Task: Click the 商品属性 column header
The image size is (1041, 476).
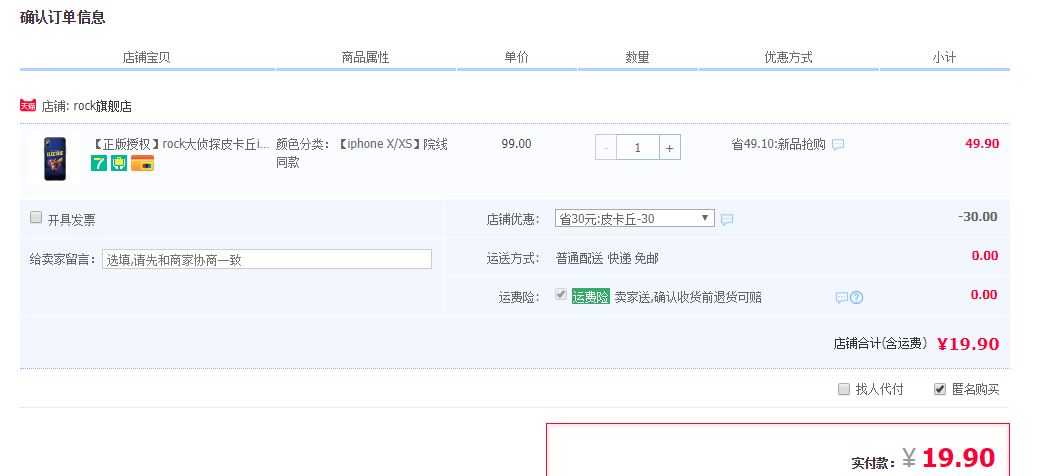Action: 365,58
